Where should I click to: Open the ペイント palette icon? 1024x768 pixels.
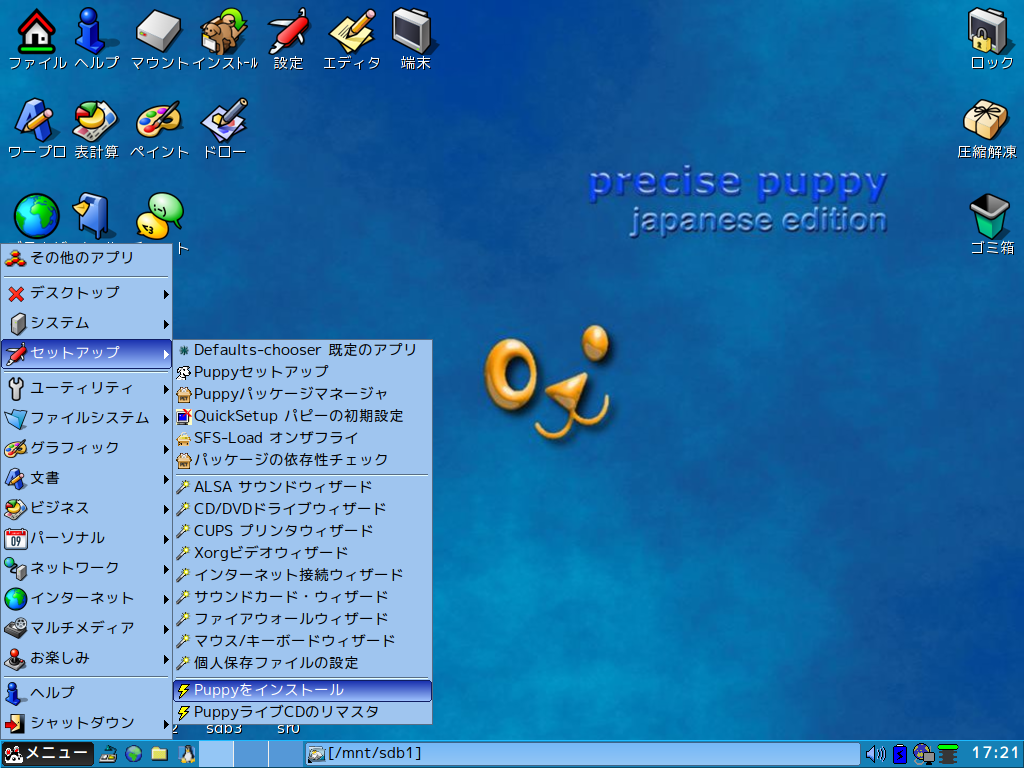pyautogui.click(x=159, y=121)
